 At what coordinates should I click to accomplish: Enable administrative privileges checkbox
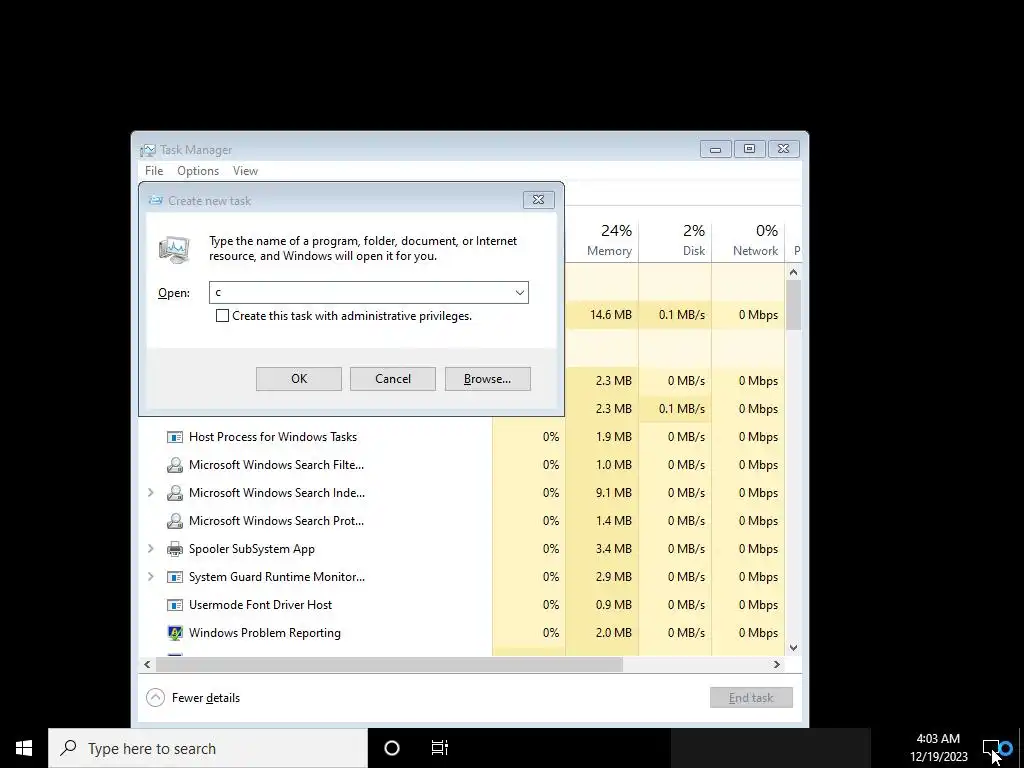coord(222,316)
